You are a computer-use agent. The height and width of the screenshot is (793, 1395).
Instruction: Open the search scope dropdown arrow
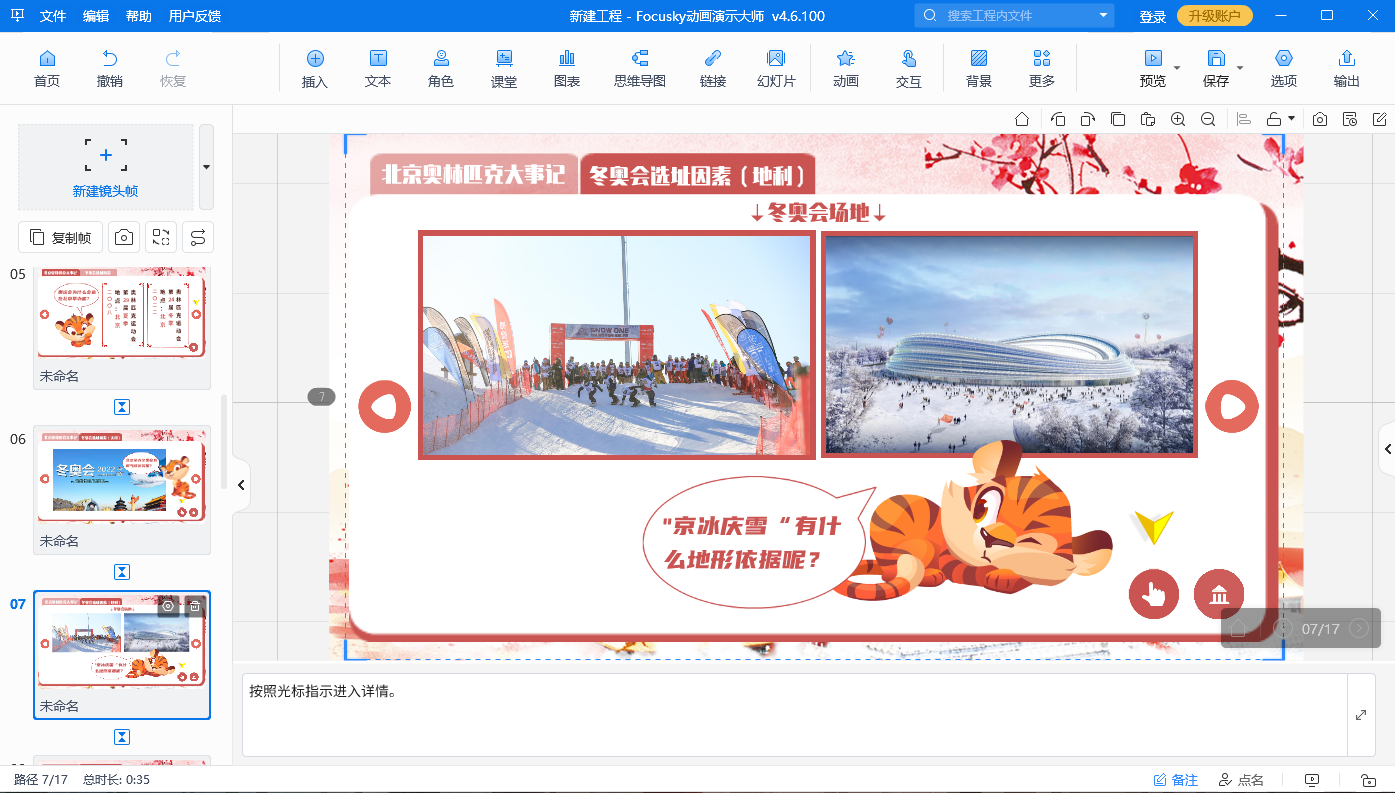(1104, 15)
